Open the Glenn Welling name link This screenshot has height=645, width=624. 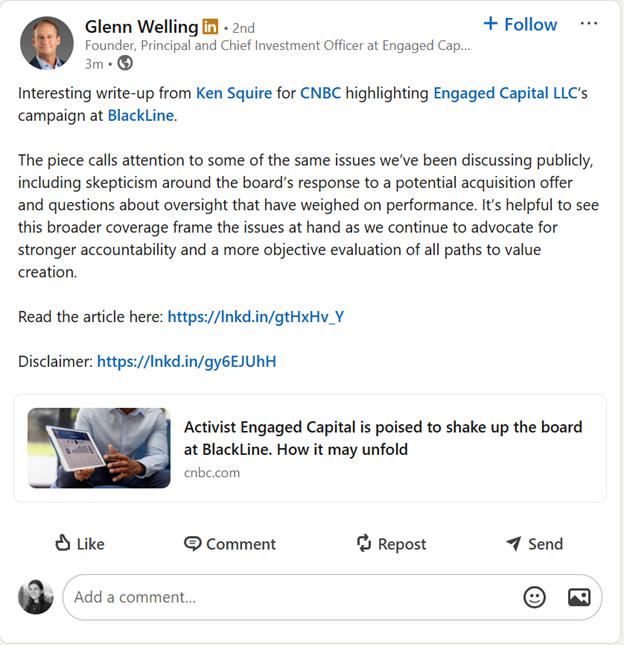141,26
